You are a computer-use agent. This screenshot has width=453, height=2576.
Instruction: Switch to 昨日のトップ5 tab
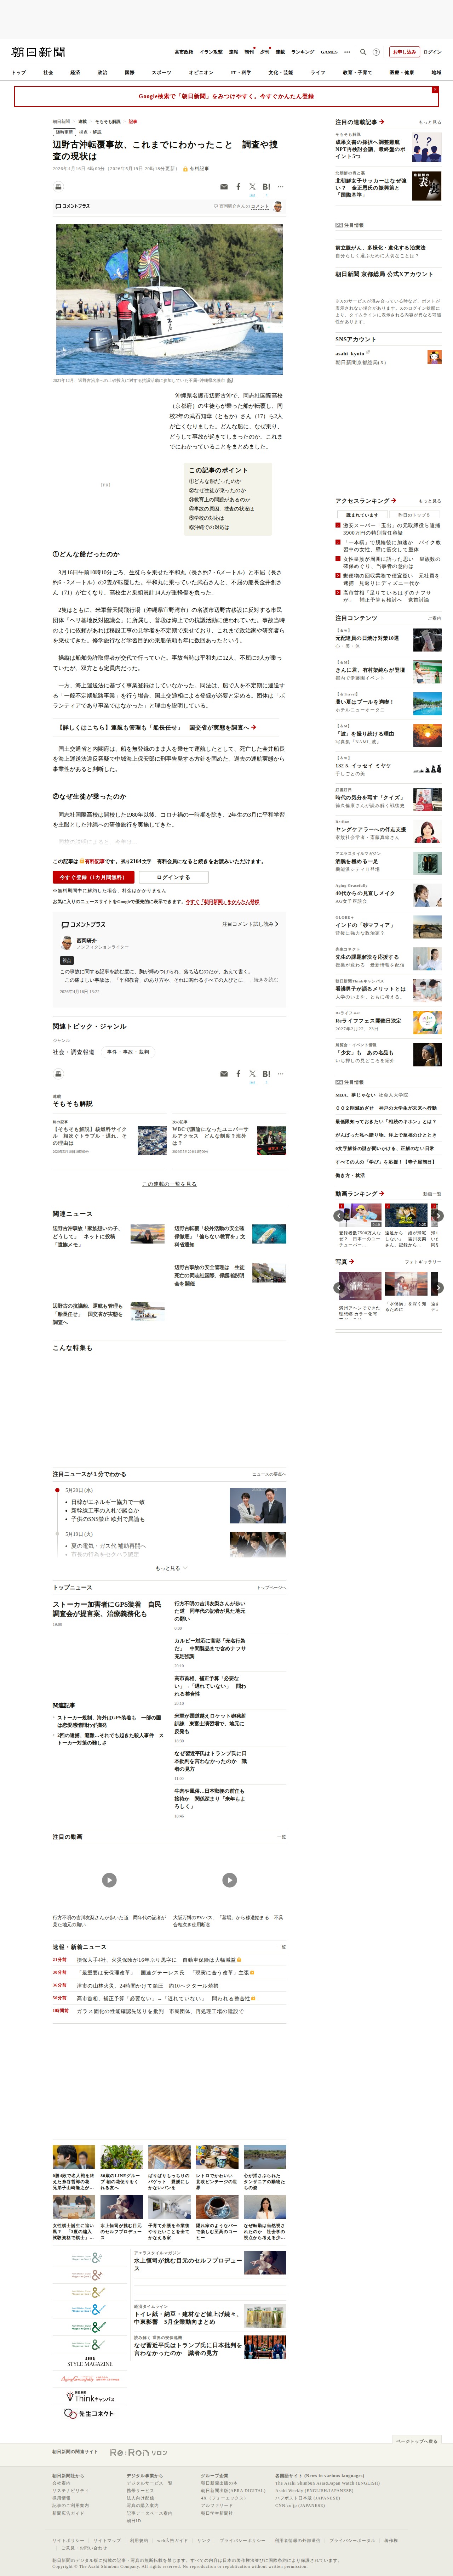414,515
